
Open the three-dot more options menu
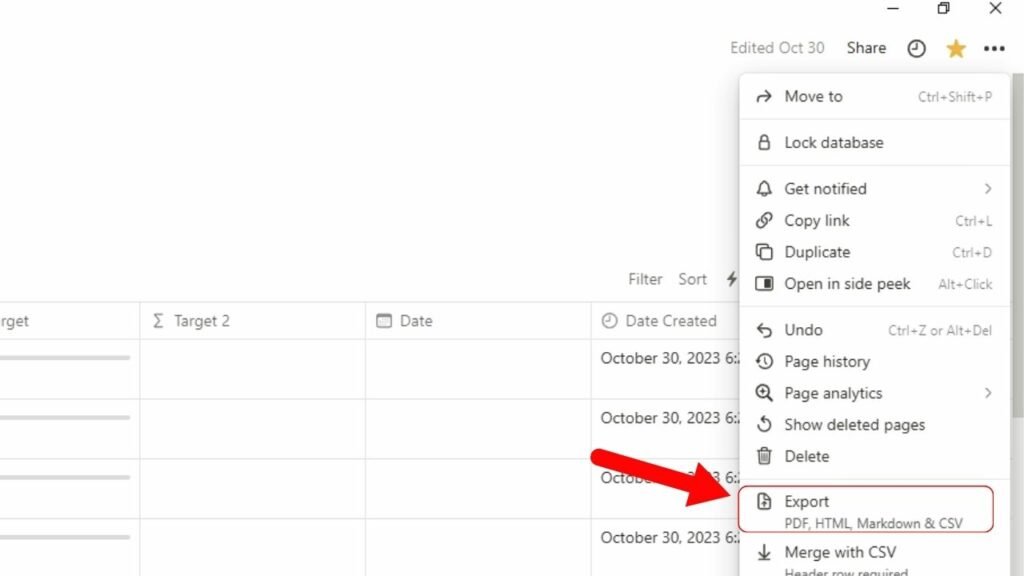[994, 48]
